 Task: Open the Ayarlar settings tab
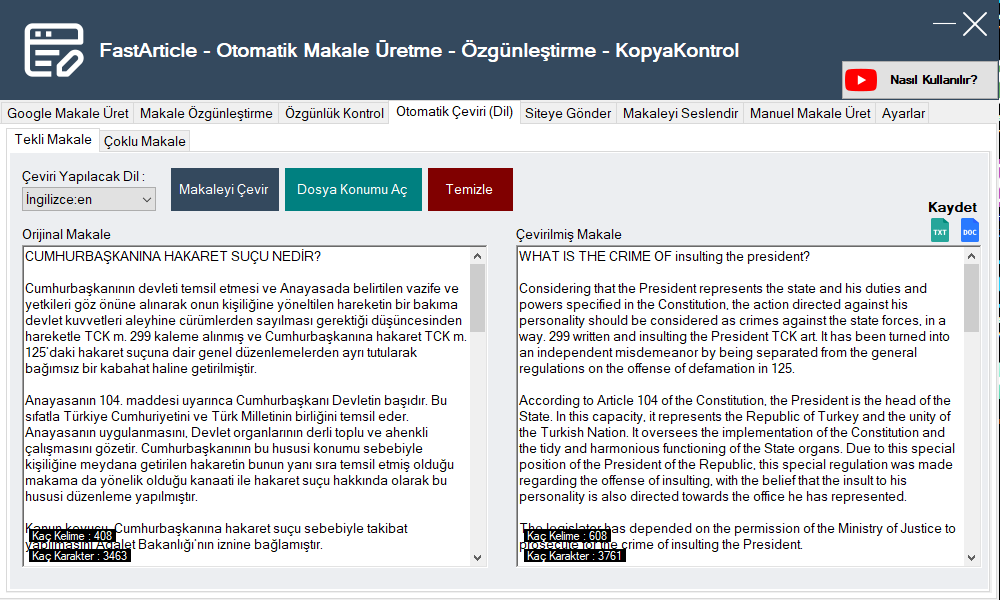(903, 113)
